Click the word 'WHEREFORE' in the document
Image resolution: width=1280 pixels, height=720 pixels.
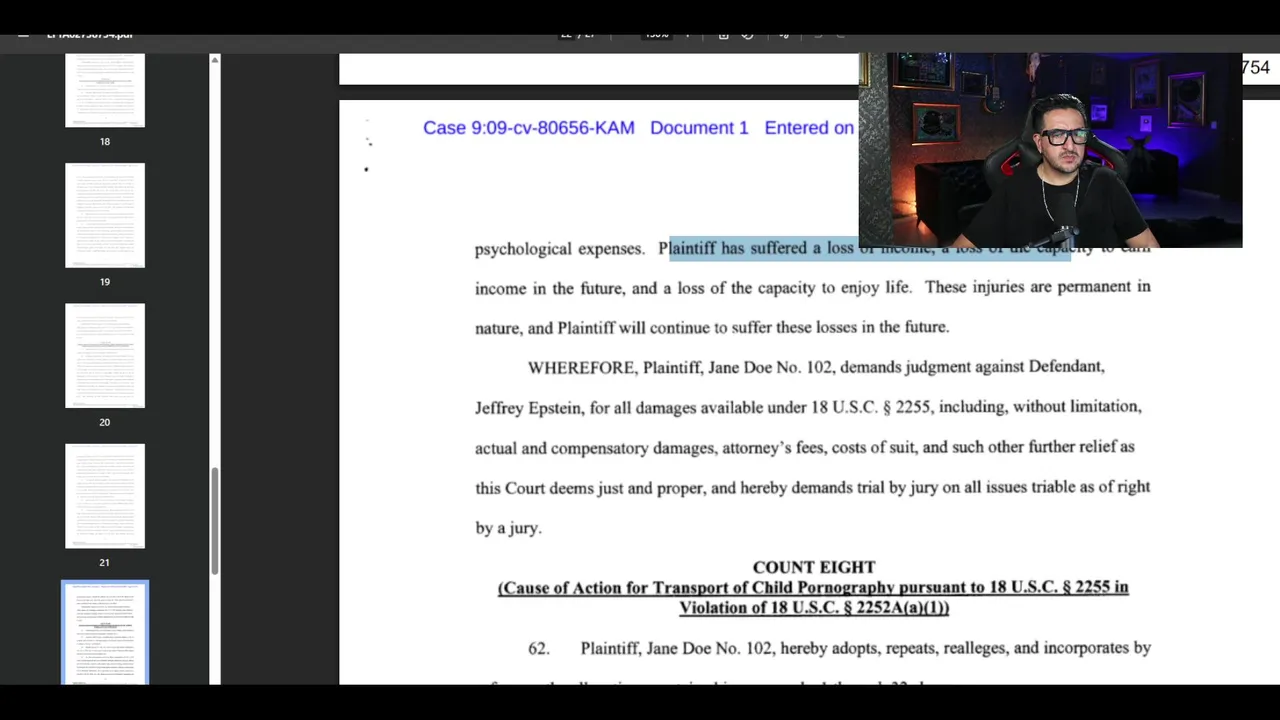click(581, 367)
